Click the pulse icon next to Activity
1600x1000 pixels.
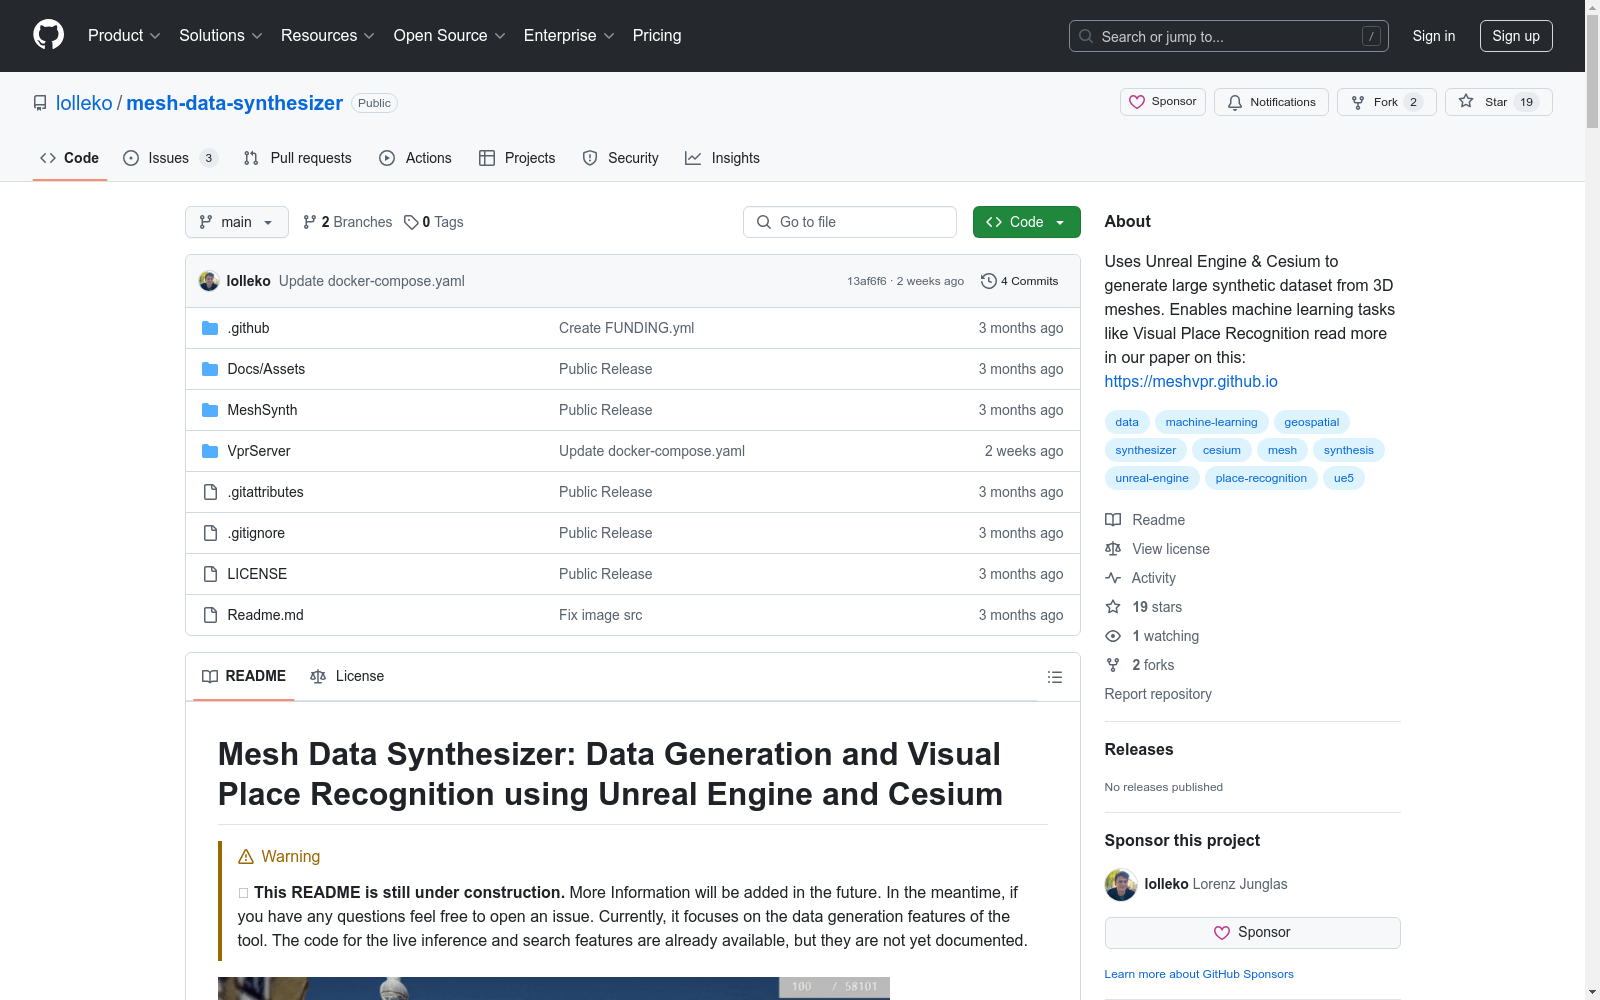click(x=1113, y=578)
